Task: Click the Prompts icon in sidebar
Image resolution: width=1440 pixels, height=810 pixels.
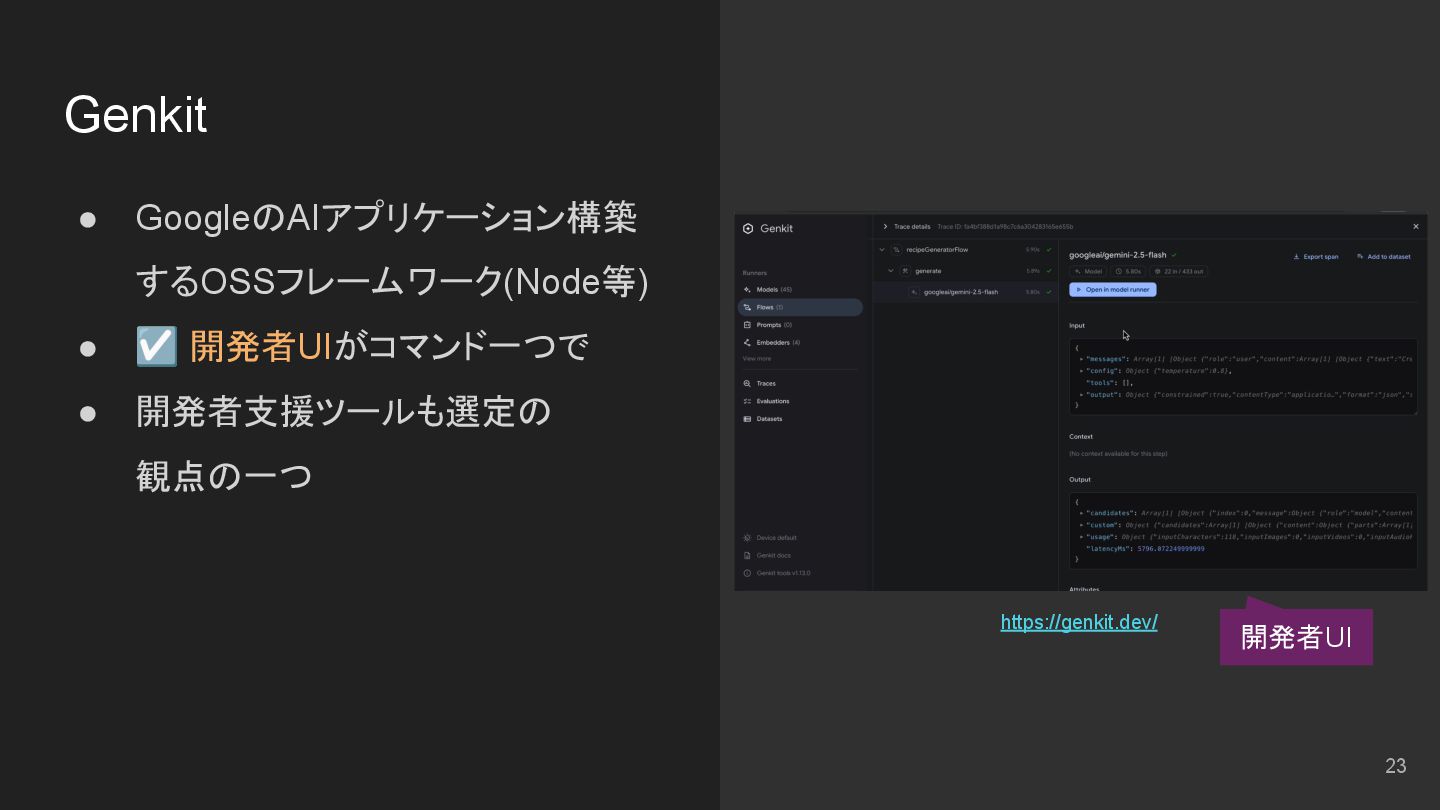Action: 747,325
